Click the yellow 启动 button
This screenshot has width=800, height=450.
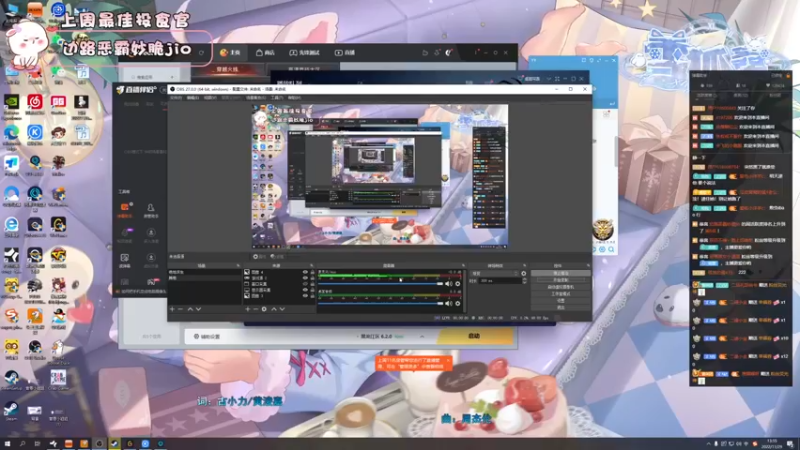[x=474, y=336]
